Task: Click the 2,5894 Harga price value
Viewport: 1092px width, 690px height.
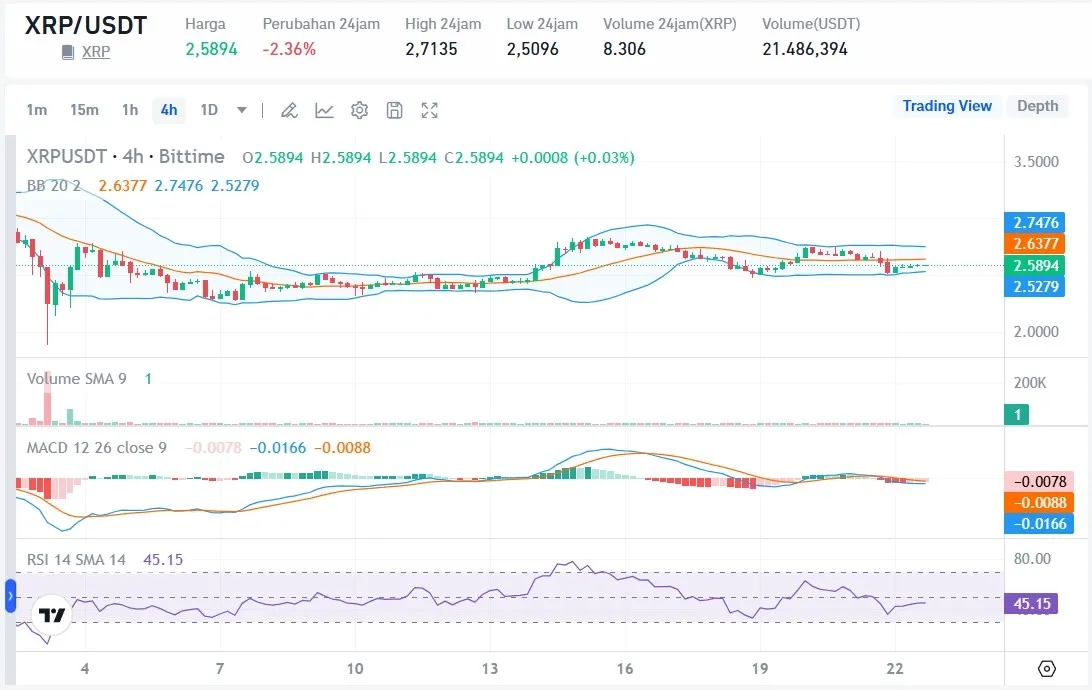Action: (x=211, y=49)
